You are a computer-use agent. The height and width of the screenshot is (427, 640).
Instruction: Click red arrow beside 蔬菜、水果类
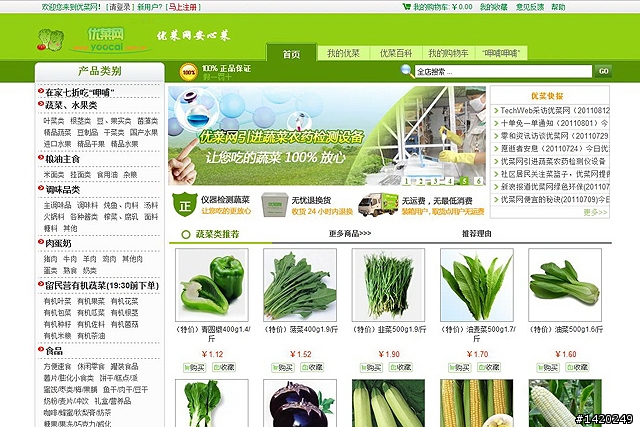(41, 104)
